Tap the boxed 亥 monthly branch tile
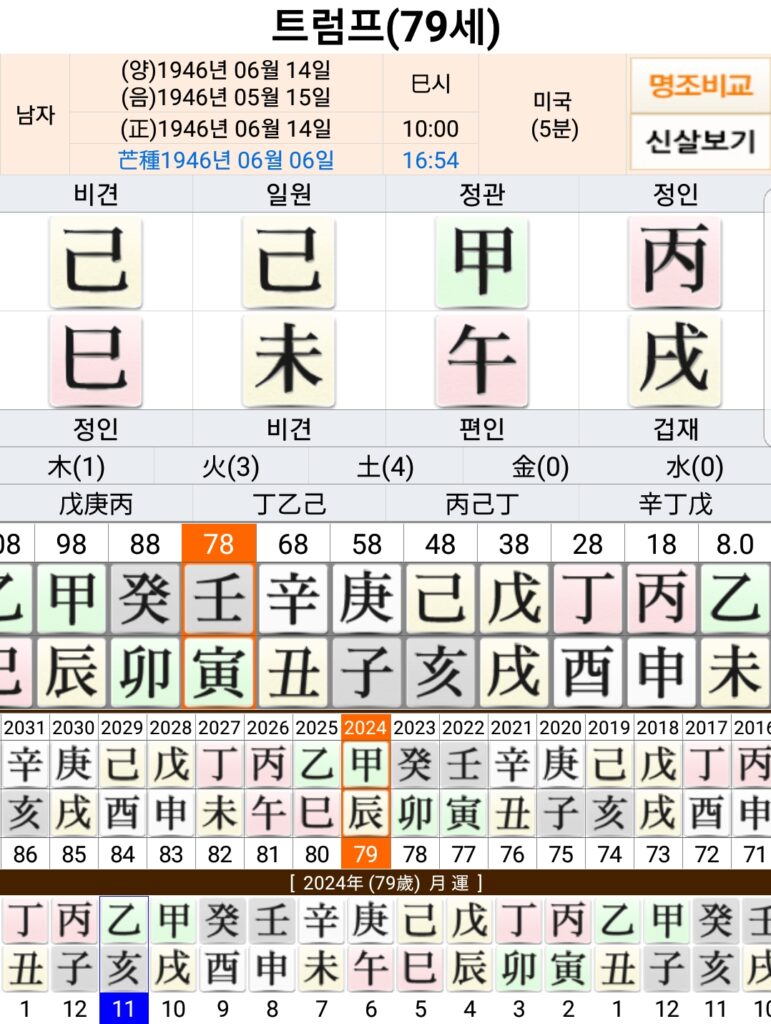This screenshot has width=771, height=1024. [x=123, y=968]
